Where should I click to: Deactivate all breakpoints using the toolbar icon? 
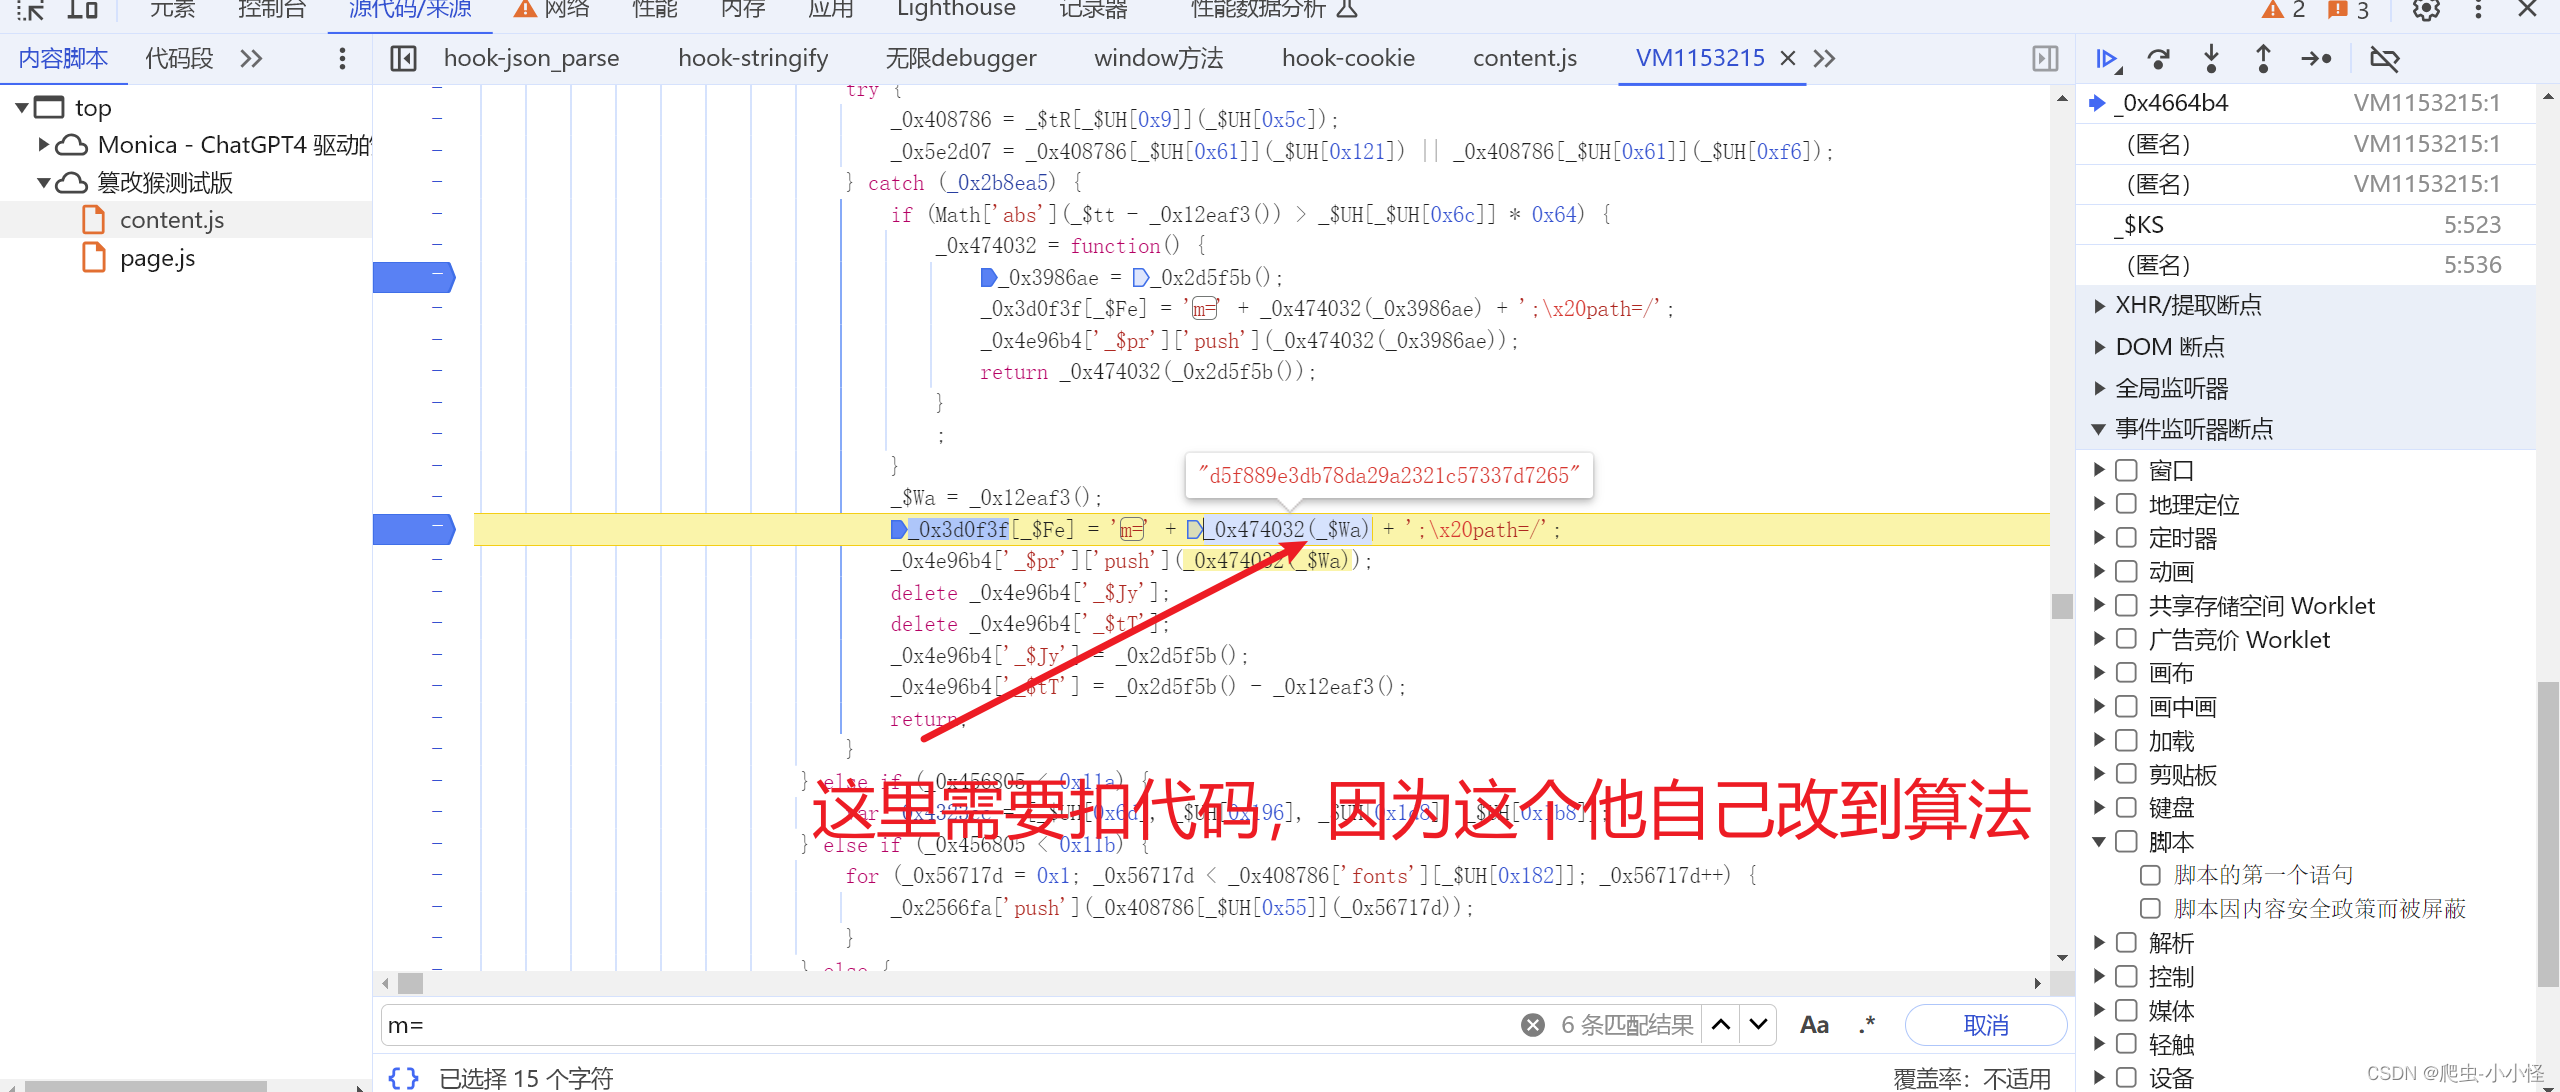tap(2384, 59)
